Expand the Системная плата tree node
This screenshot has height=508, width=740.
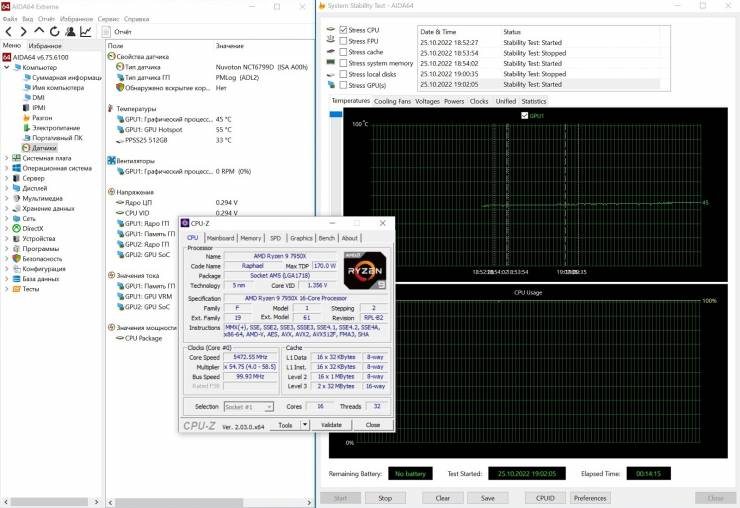click(7, 158)
